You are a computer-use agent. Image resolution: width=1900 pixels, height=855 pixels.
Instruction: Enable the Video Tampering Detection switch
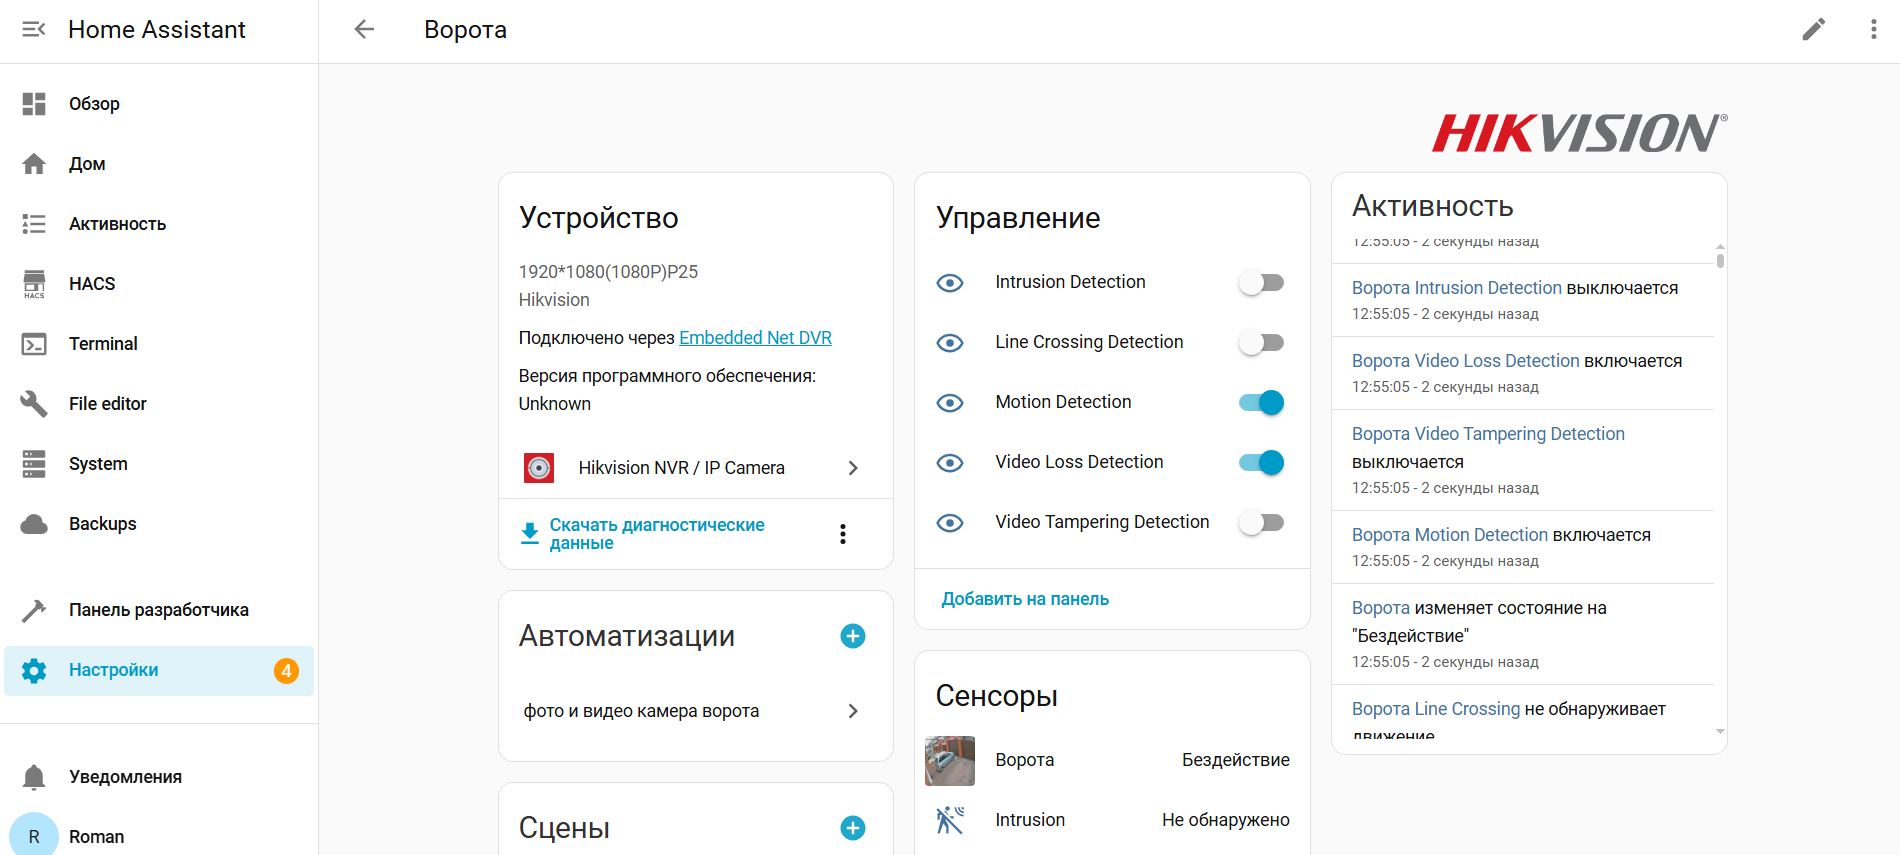(x=1261, y=523)
